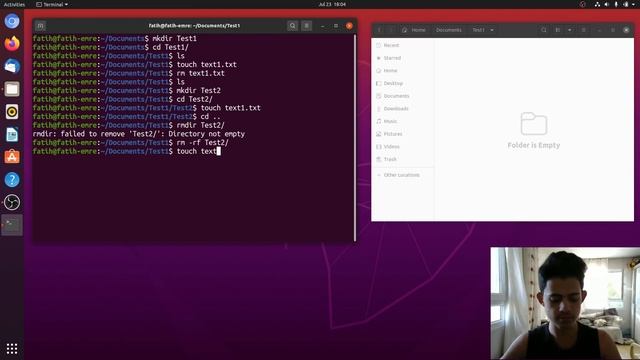Open LibreOffice Writer from the dock
This screenshot has width=640, height=360.
pyautogui.click(x=12, y=134)
